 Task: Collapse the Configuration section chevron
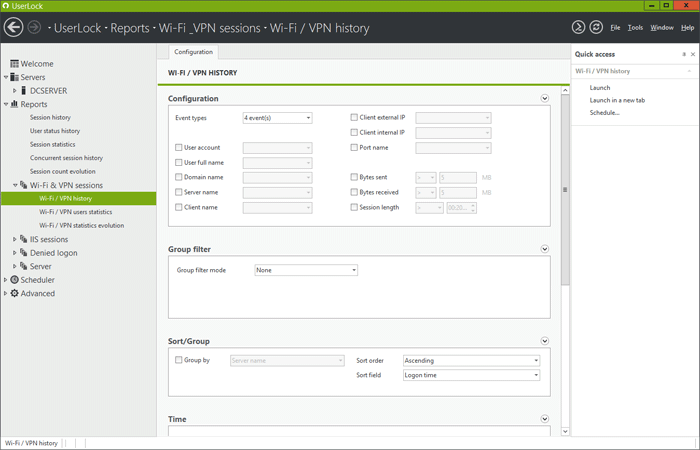[x=545, y=98]
